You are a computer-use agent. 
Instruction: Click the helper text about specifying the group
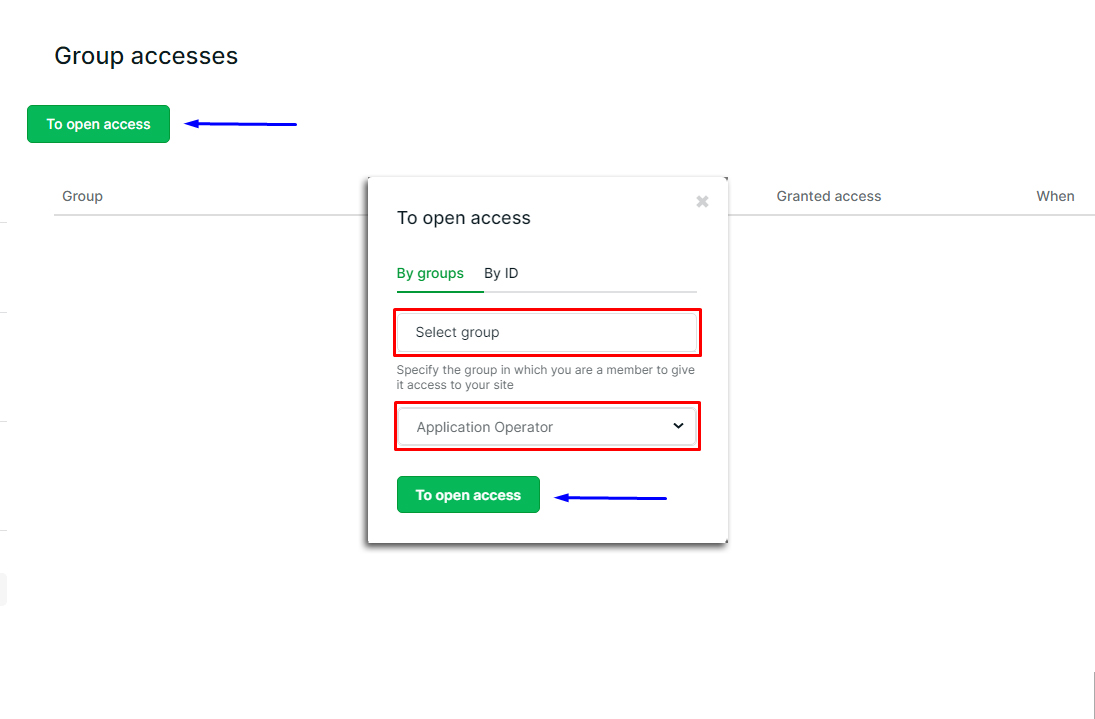click(545, 377)
